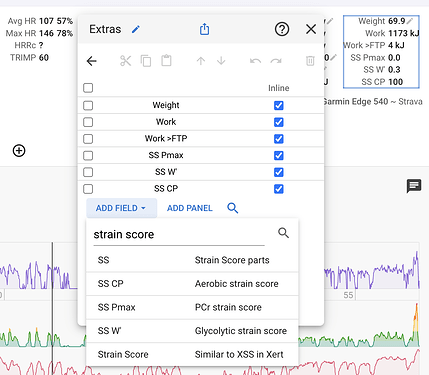
Task: Move field down with down arrow
Action: pyautogui.click(x=221, y=61)
